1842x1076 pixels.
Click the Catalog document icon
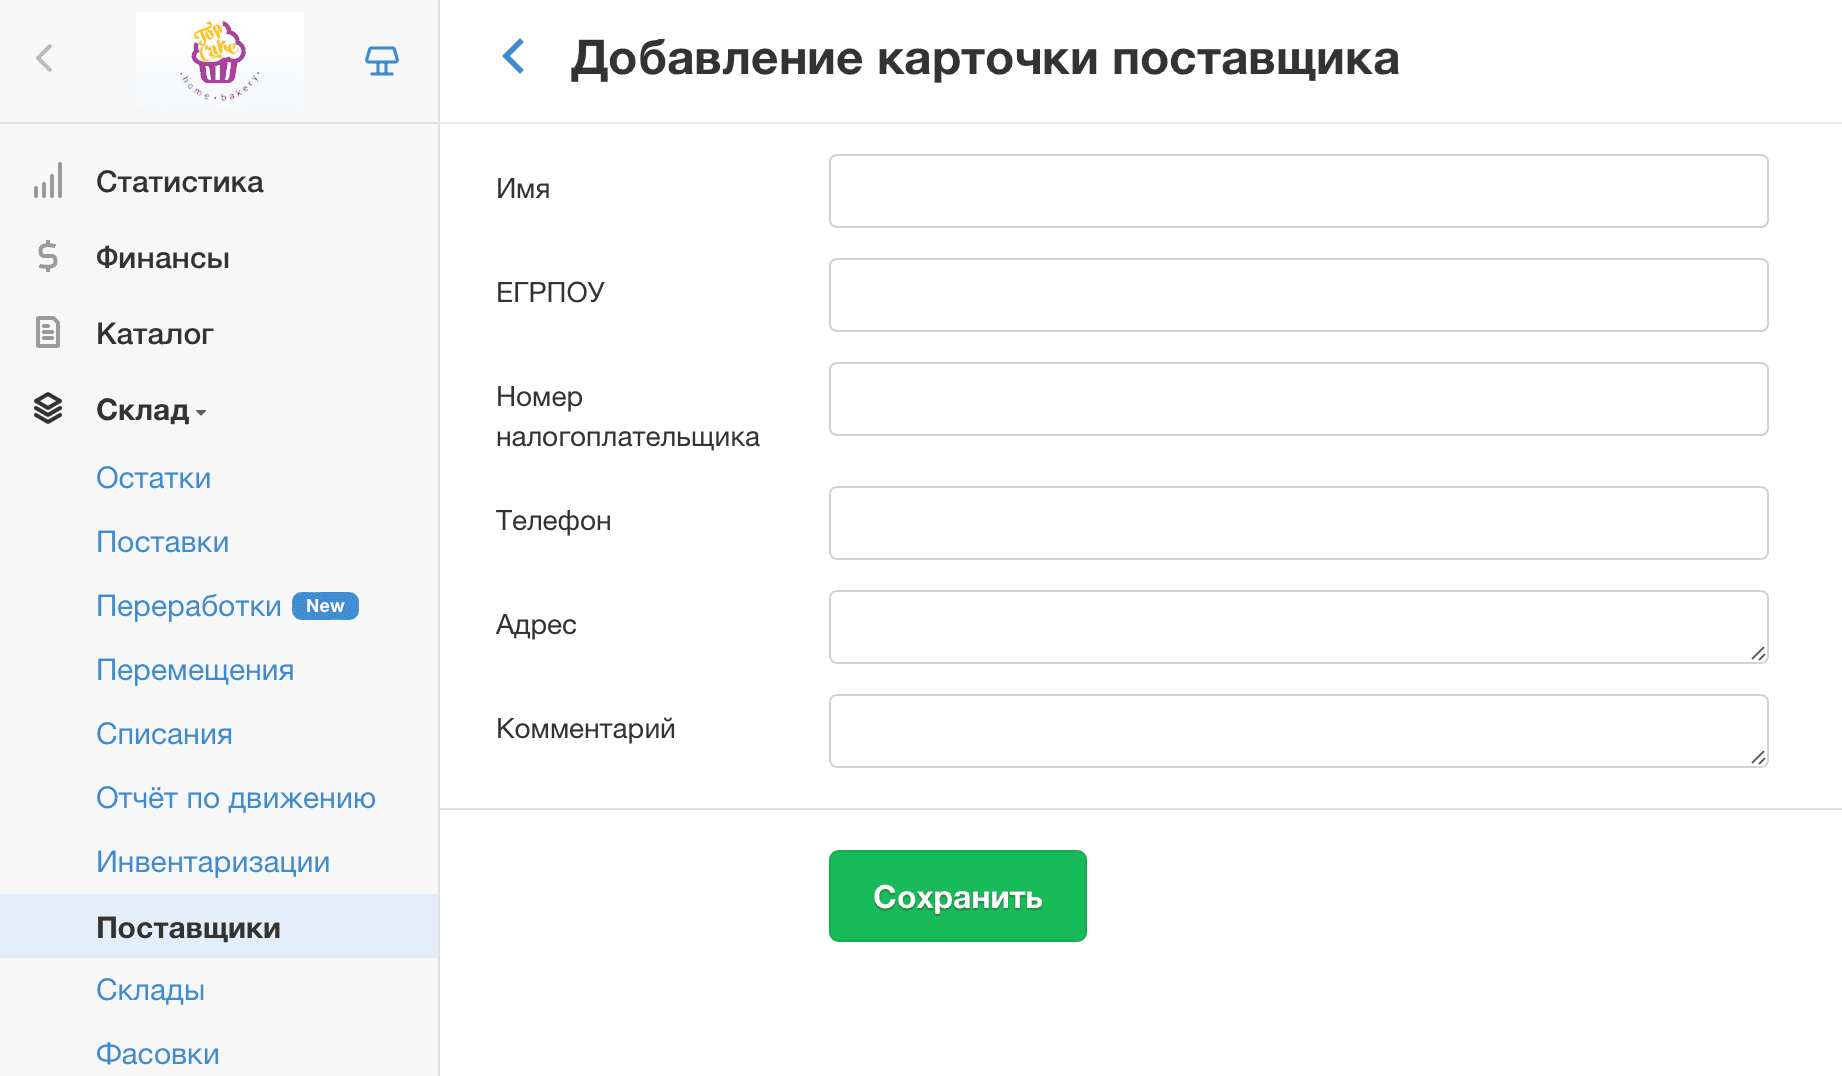[x=48, y=333]
